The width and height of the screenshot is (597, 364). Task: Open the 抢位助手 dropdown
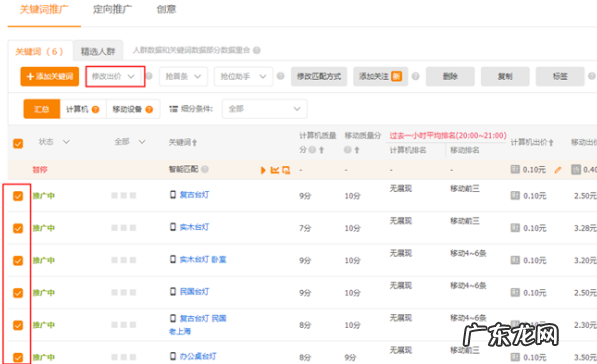tap(243, 77)
